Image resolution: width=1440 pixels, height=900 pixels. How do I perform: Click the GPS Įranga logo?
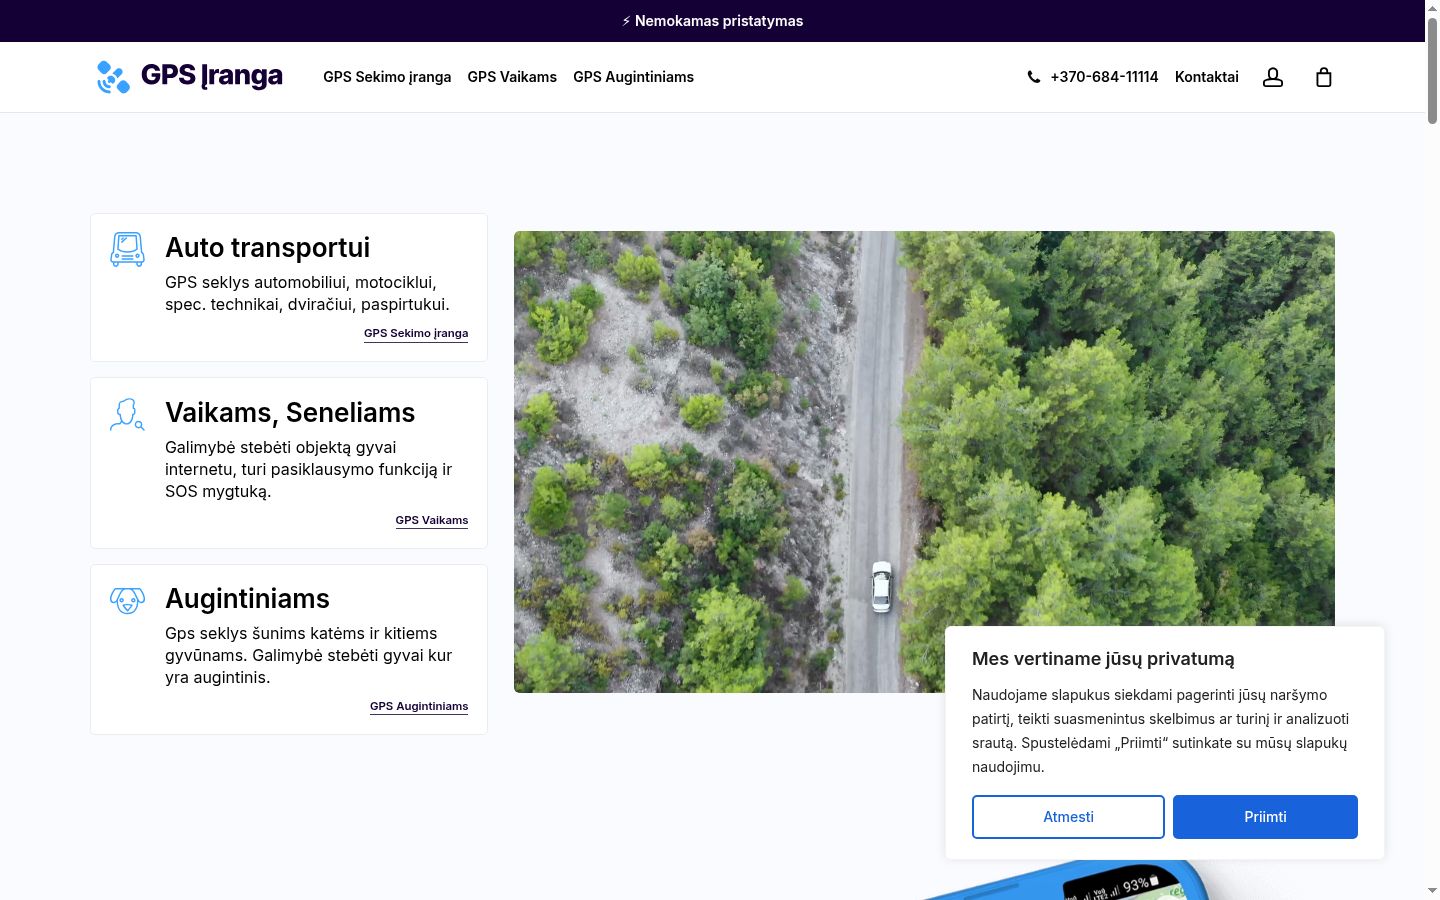(190, 76)
